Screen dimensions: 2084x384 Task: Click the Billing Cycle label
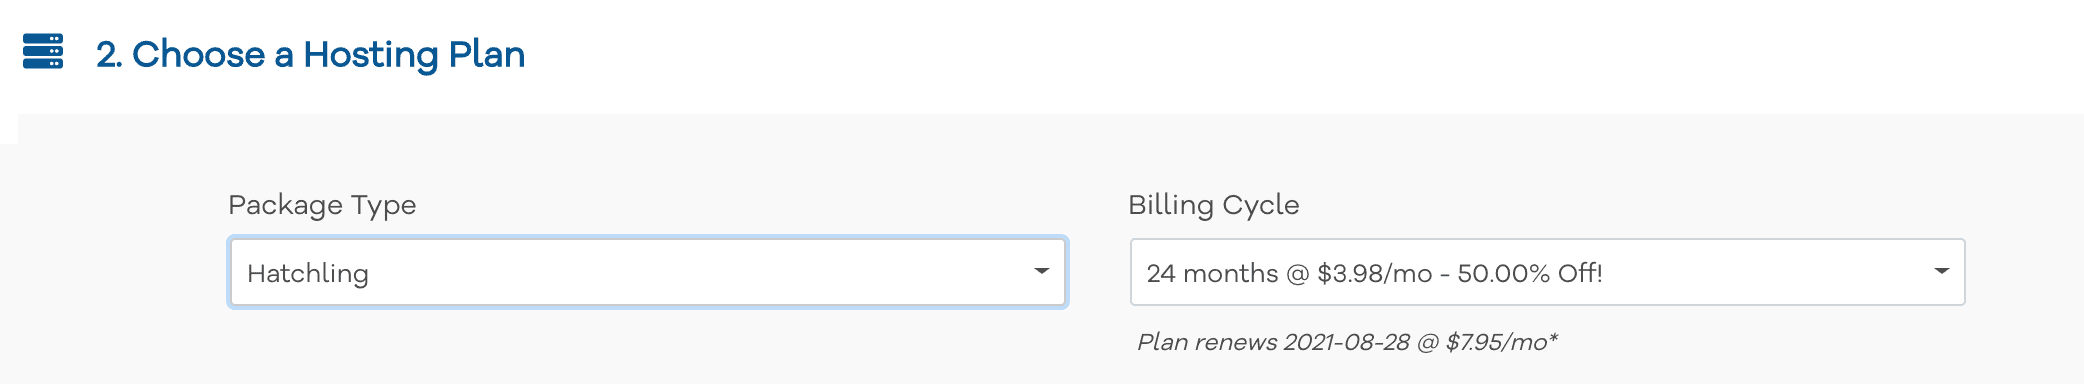tap(1214, 205)
